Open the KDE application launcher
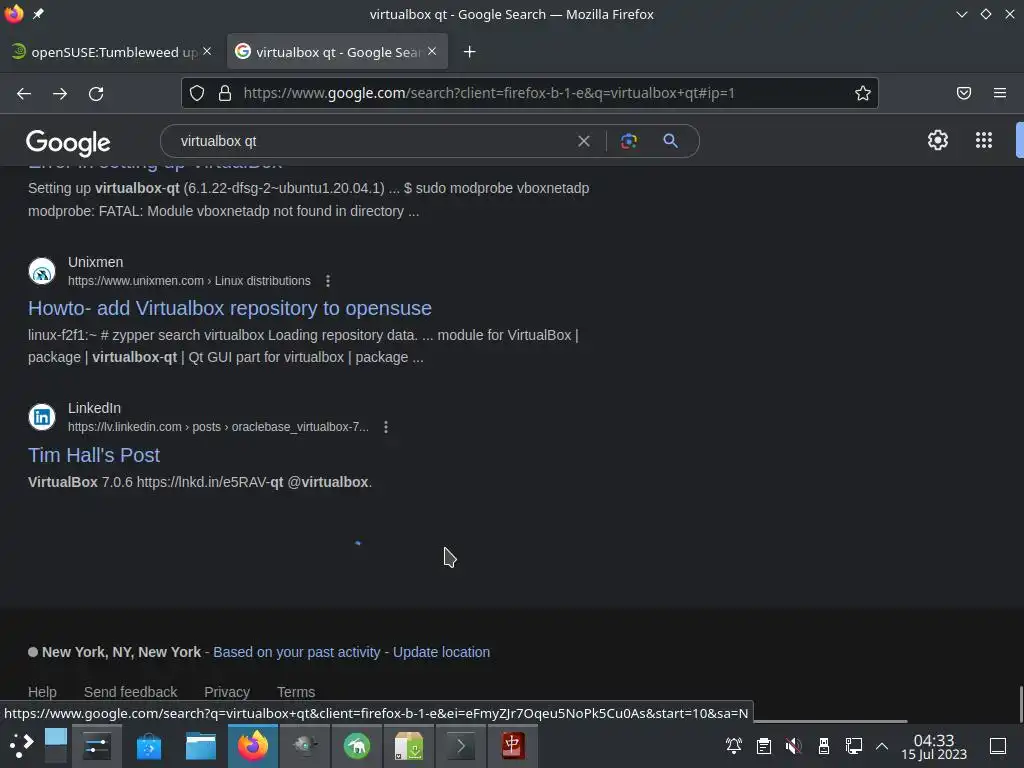The width and height of the screenshot is (1024, 768). tap(21, 746)
